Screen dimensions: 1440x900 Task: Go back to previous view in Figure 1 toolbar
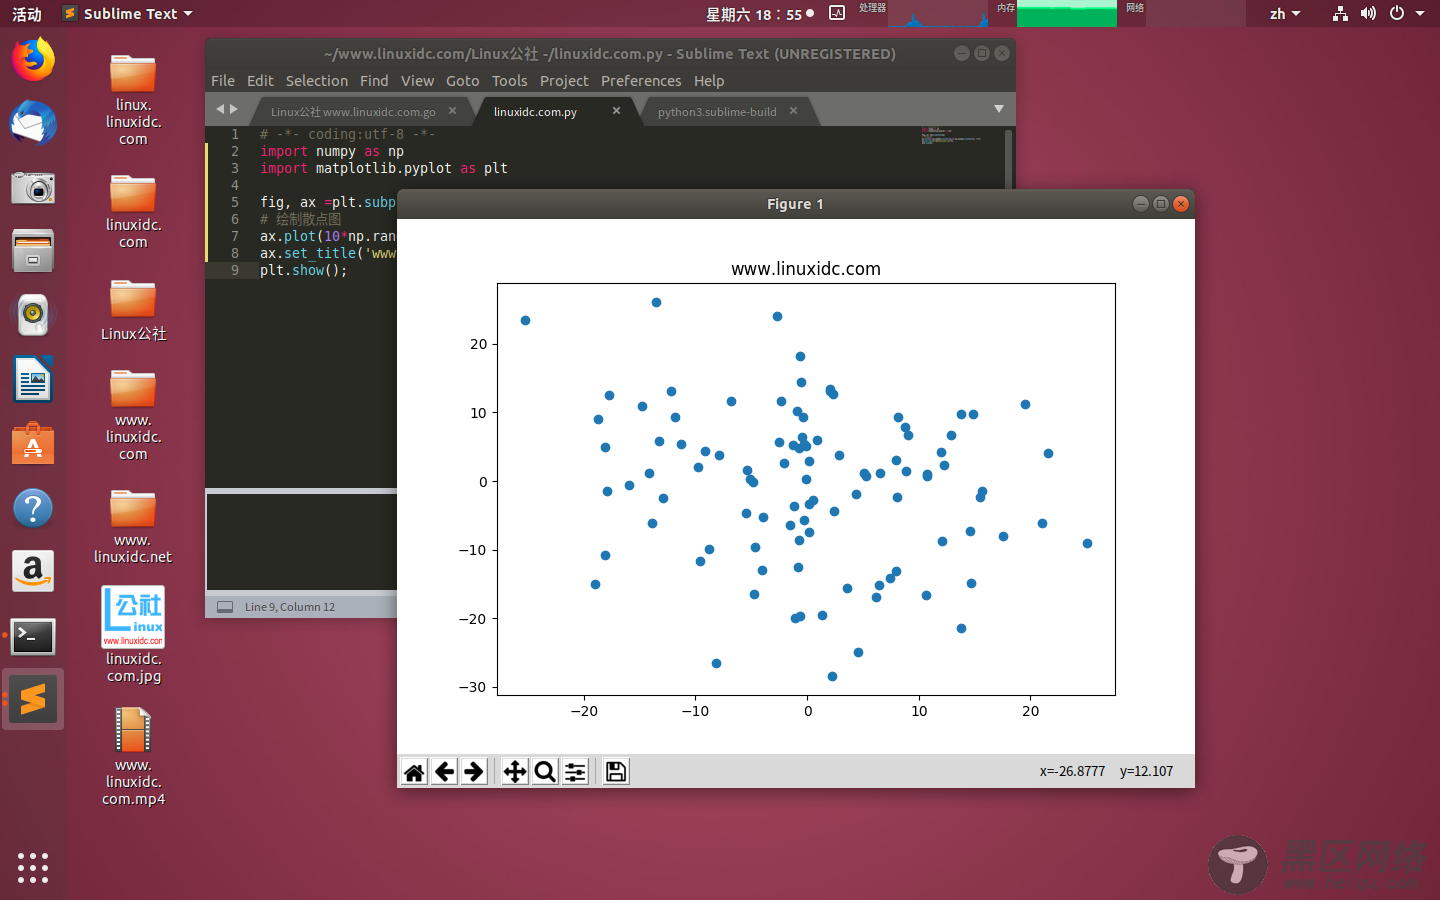point(444,771)
